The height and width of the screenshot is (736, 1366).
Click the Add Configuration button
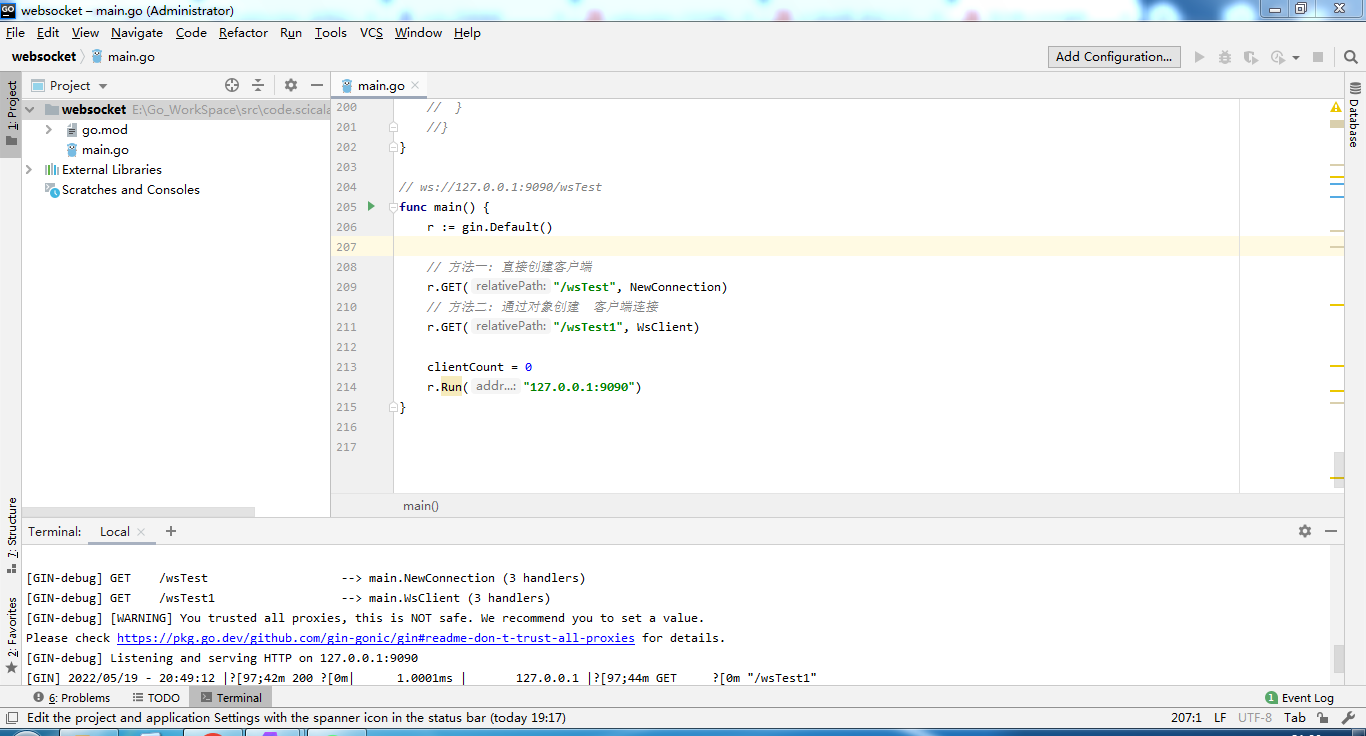pyautogui.click(x=1113, y=56)
